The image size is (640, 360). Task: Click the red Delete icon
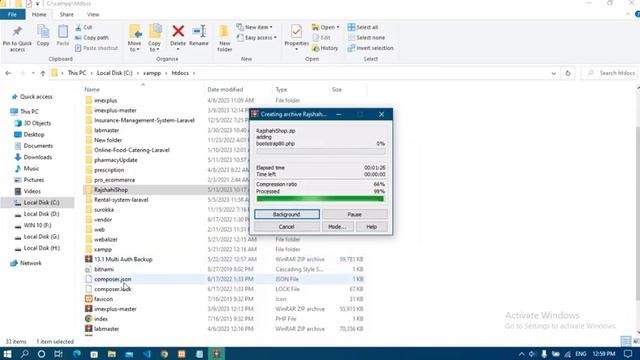(x=178, y=31)
